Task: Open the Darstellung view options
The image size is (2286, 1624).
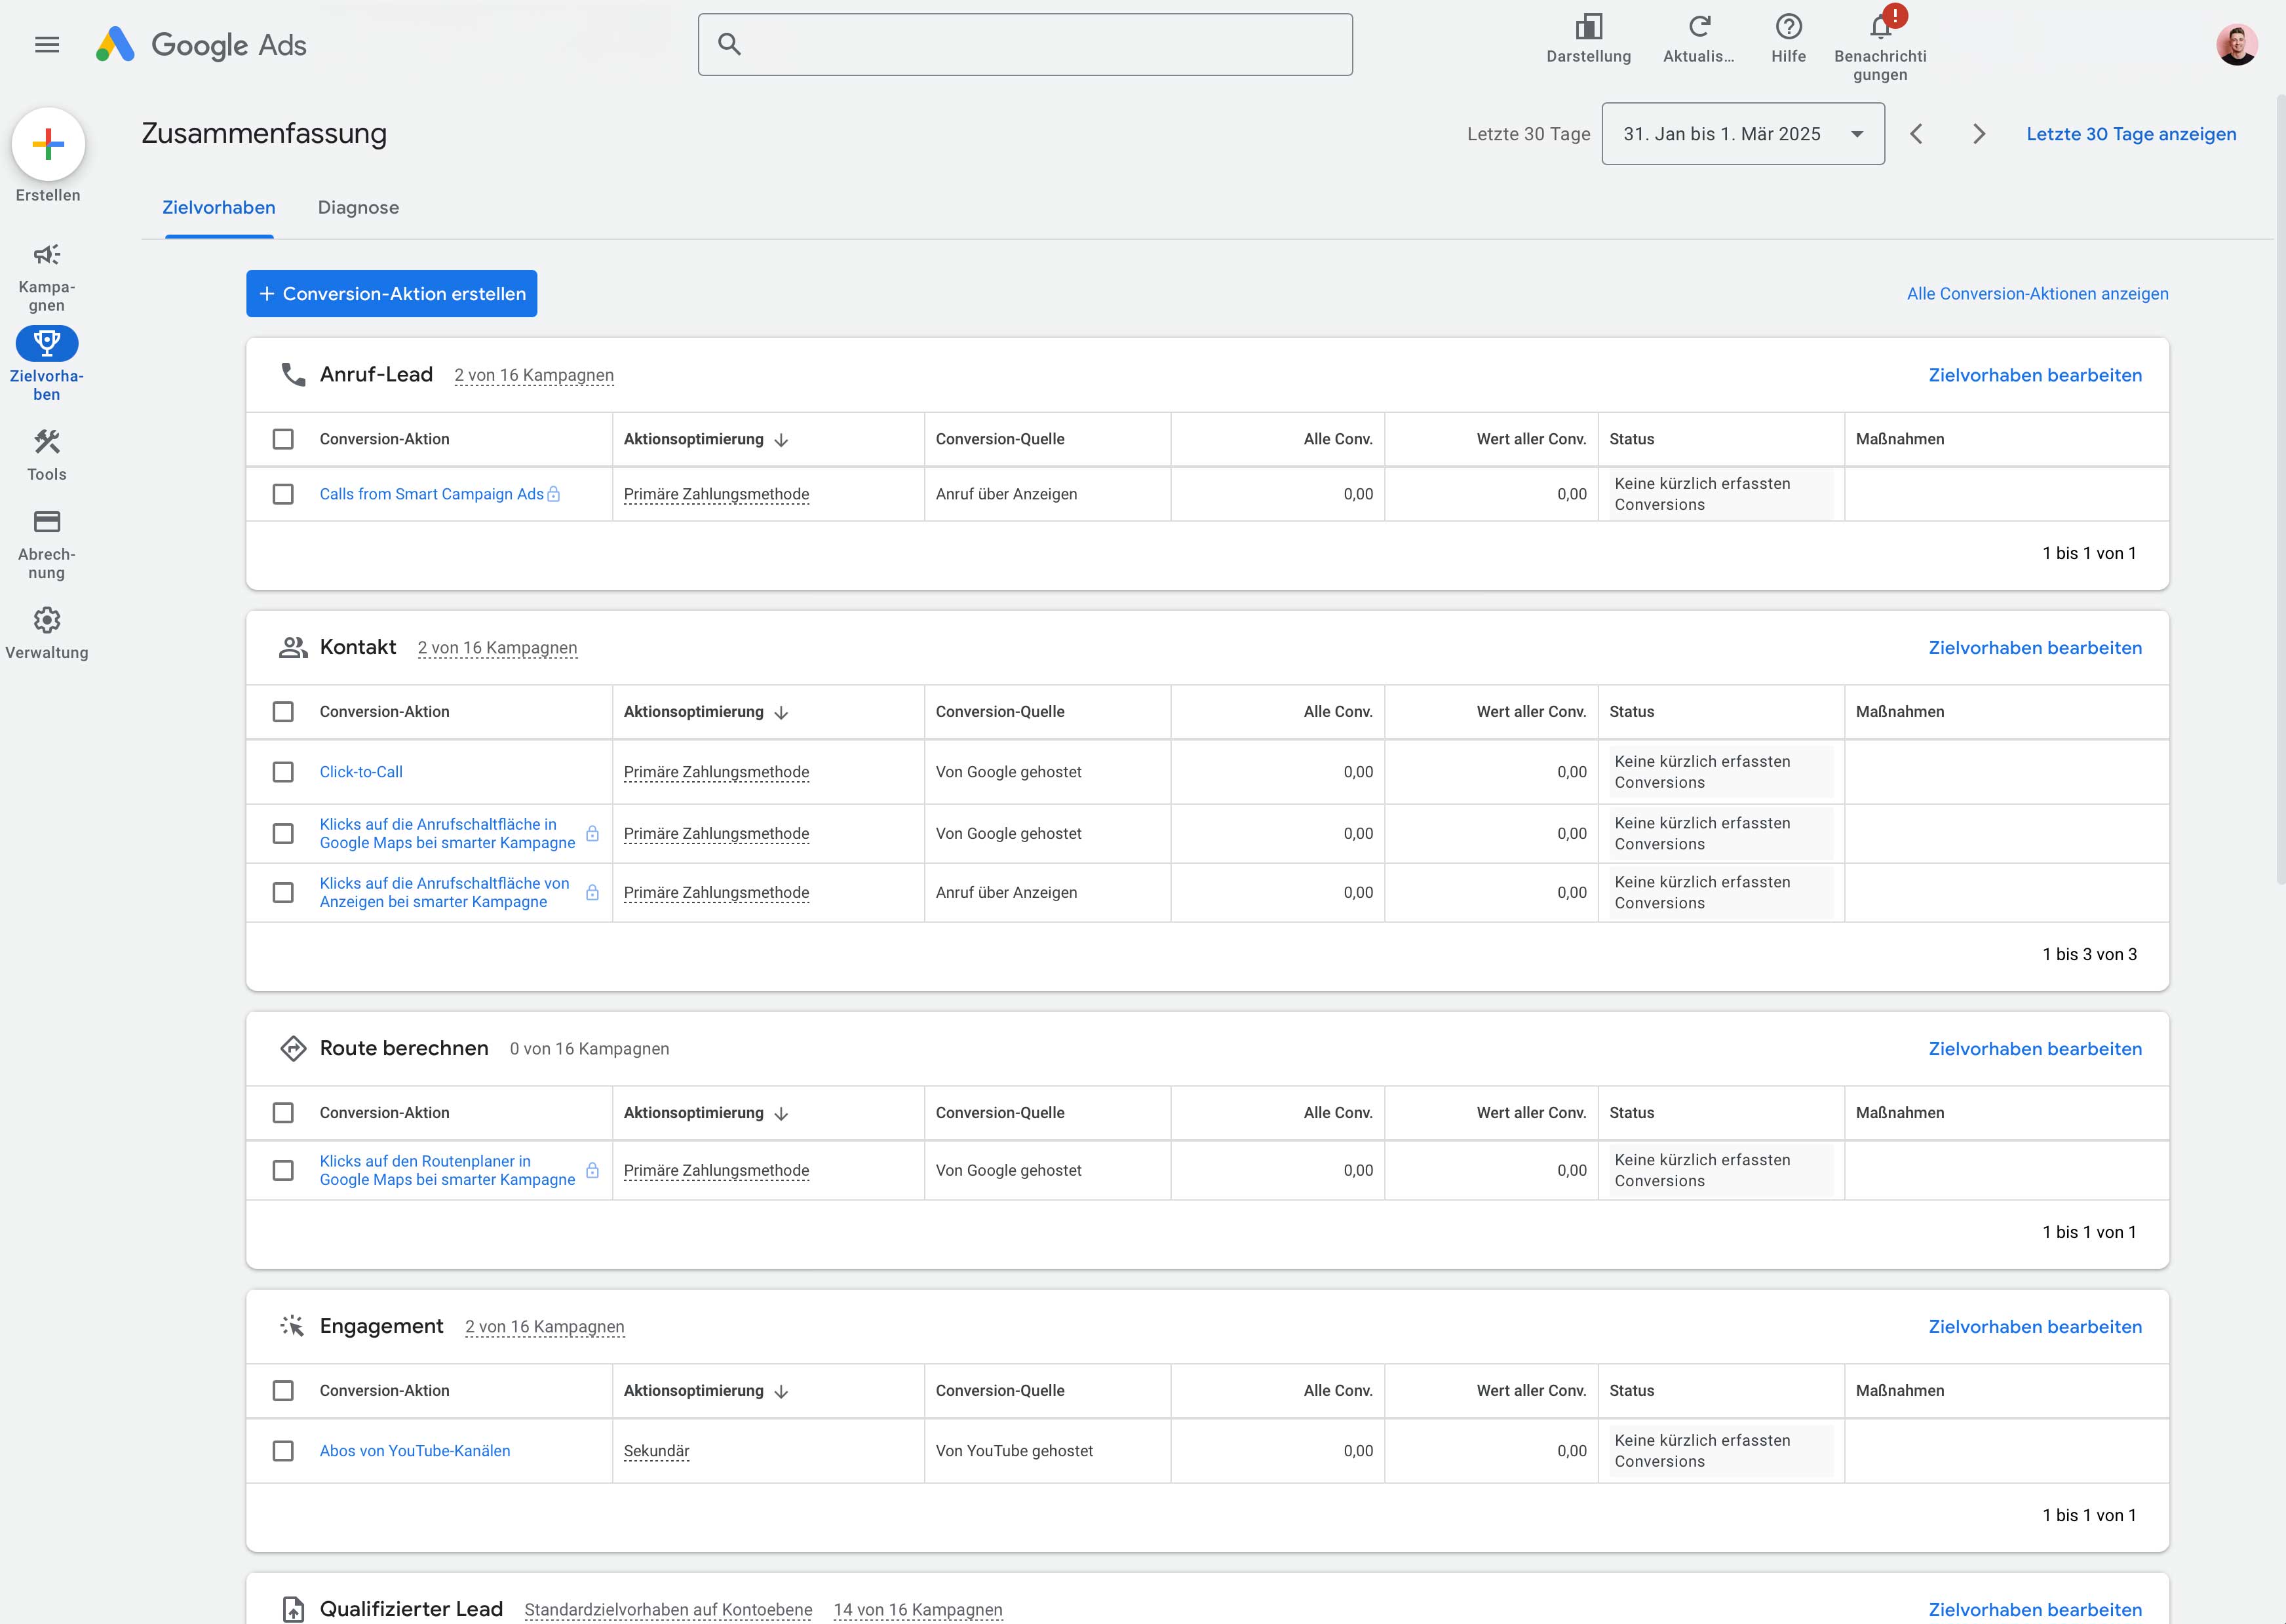Action: (x=1588, y=27)
